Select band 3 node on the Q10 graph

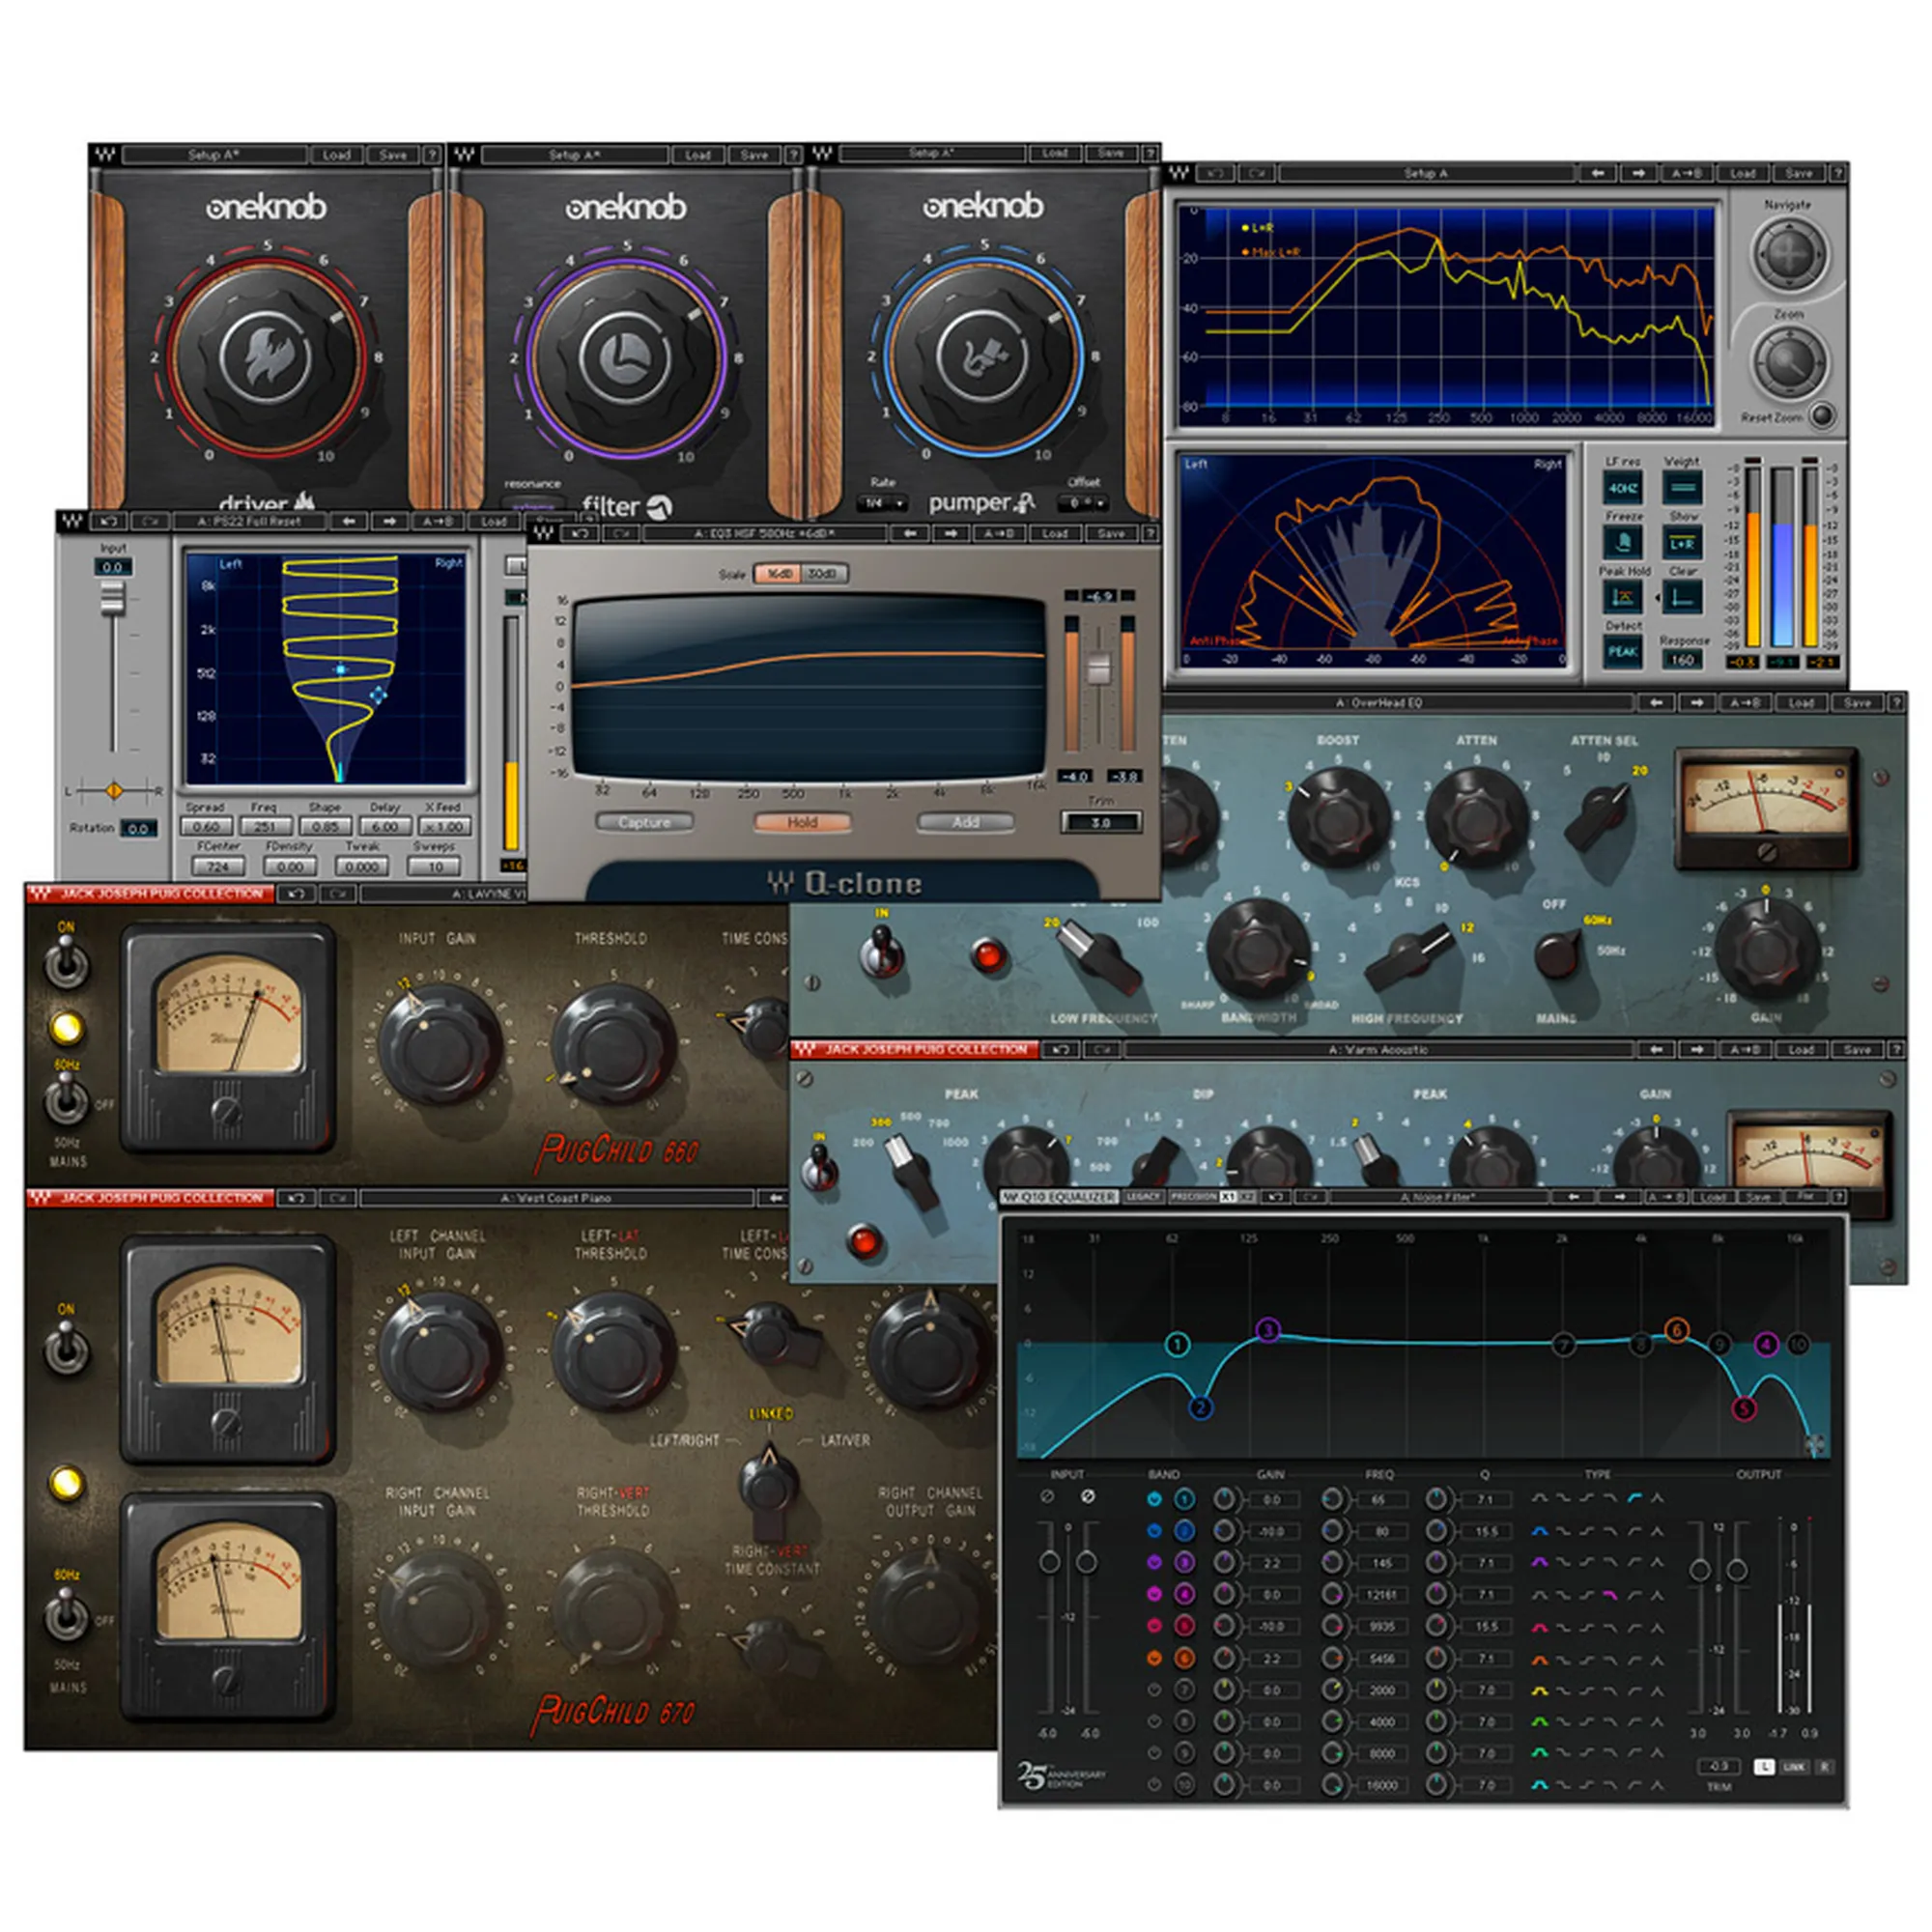point(1268,1330)
